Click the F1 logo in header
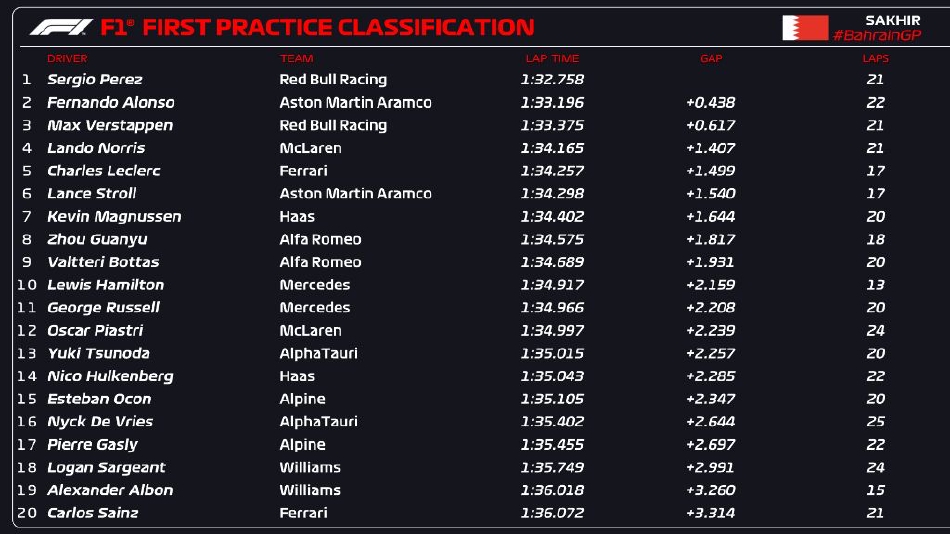This screenshot has width=950, height=534. click(61, 27)
